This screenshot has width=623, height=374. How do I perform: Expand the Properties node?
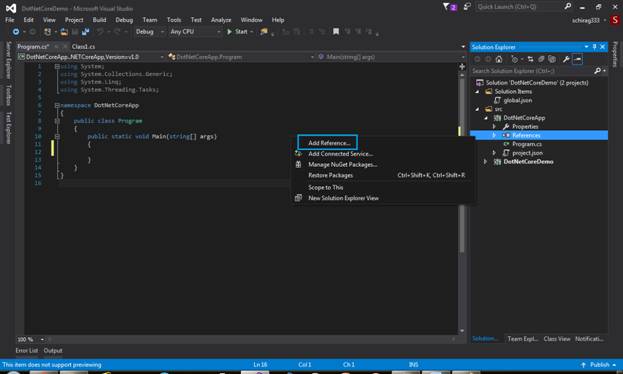pyautogui.click(x=494, y=126)
